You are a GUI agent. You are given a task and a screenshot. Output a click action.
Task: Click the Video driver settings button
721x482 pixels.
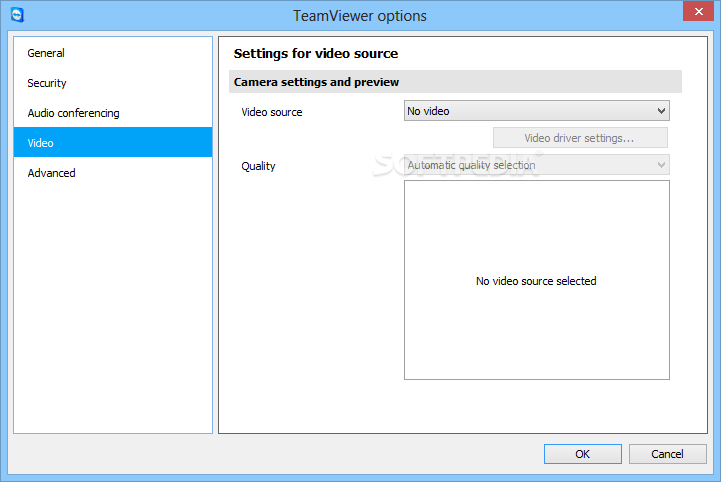point(580,138)
